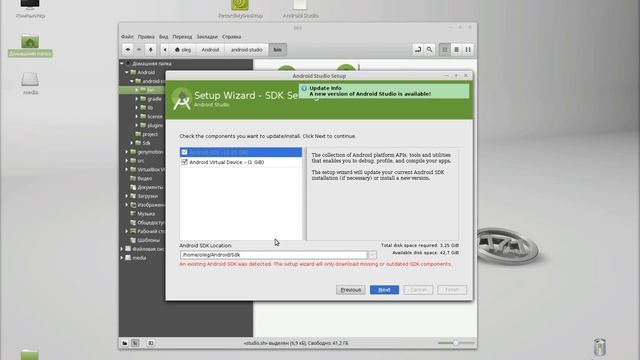This screenshot has height=360, width=640.
Task: Expand the license folder arrow
Action: pos(137,116)
